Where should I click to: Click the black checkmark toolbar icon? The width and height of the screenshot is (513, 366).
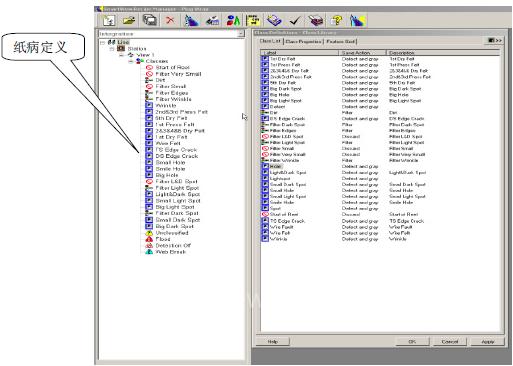click(295, 21)
